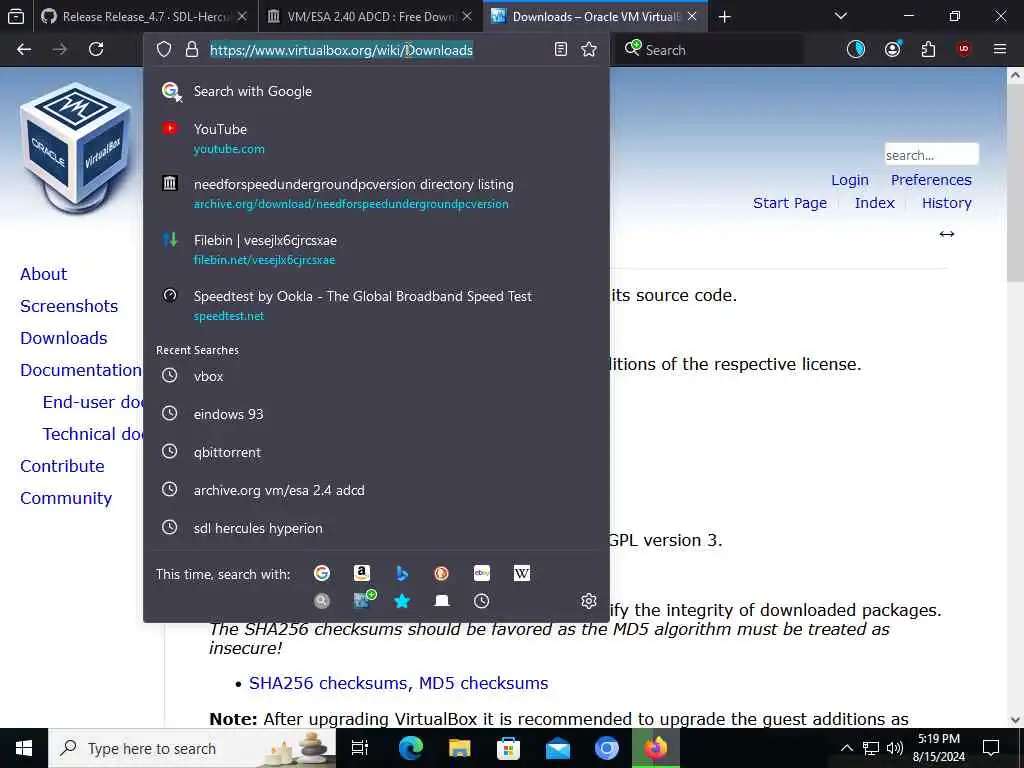Open the Filebin vesejlx6cjrcsxae suggestion
This screenshot has height=768, width=1024.
(x=376, y=249)
